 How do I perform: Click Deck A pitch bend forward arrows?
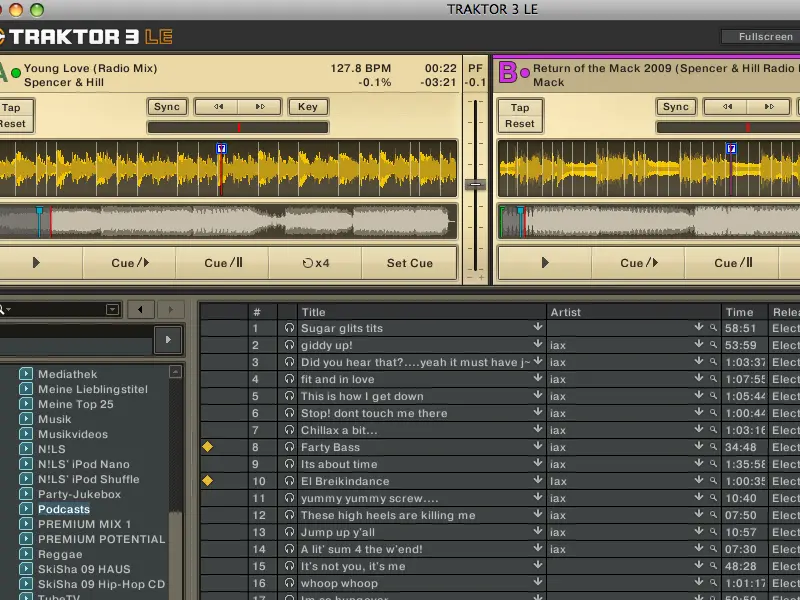pyautogui.click(x=260, y=107)
